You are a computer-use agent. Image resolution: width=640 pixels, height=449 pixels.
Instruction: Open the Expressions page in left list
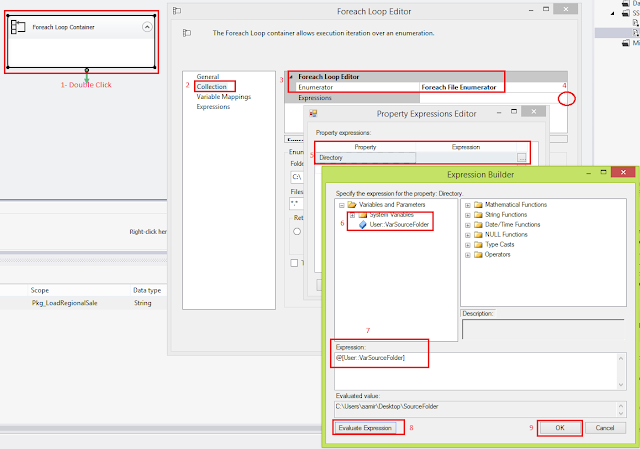click(x=213, y=107)
